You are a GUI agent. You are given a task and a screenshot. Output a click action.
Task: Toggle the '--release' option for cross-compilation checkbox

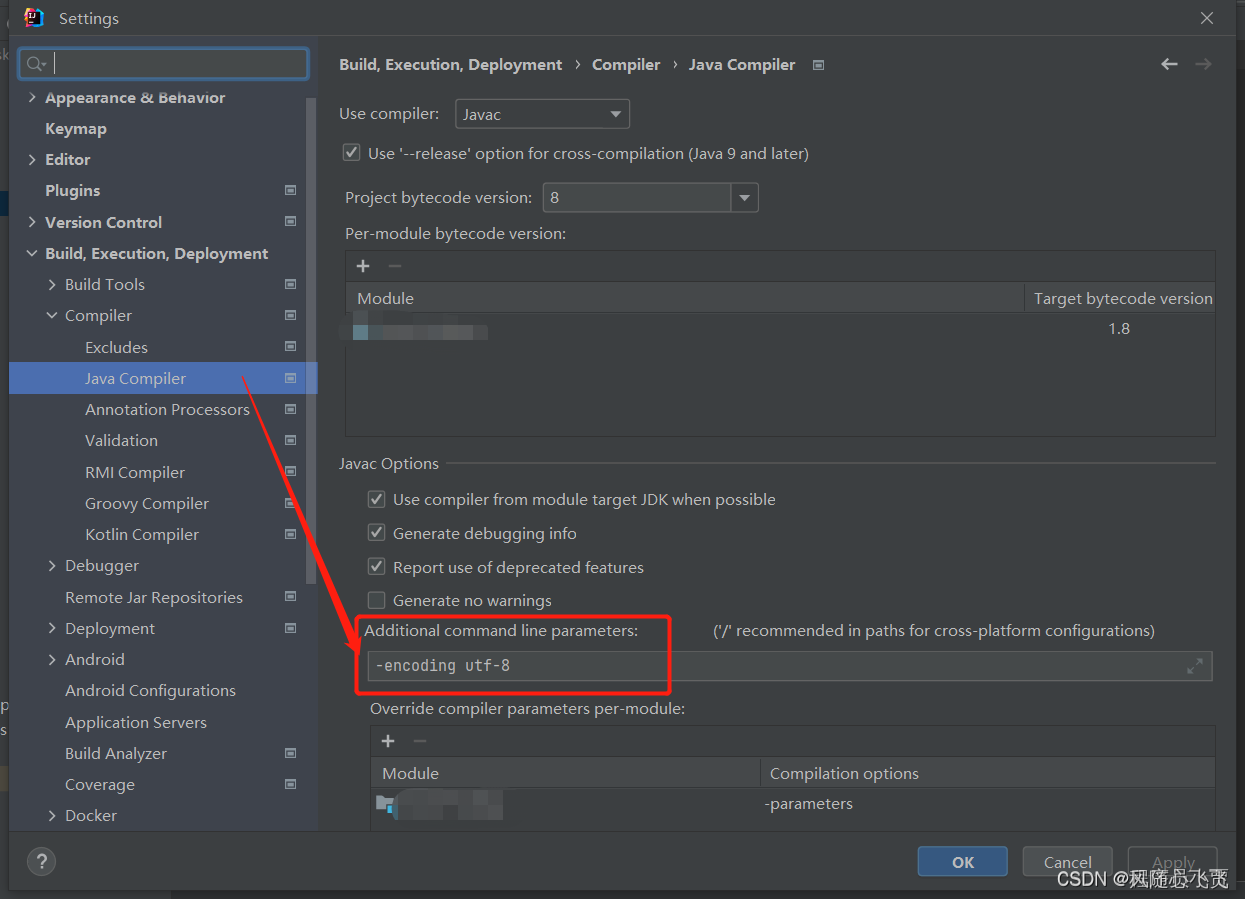pyautogui.click(x=351, y=153)
